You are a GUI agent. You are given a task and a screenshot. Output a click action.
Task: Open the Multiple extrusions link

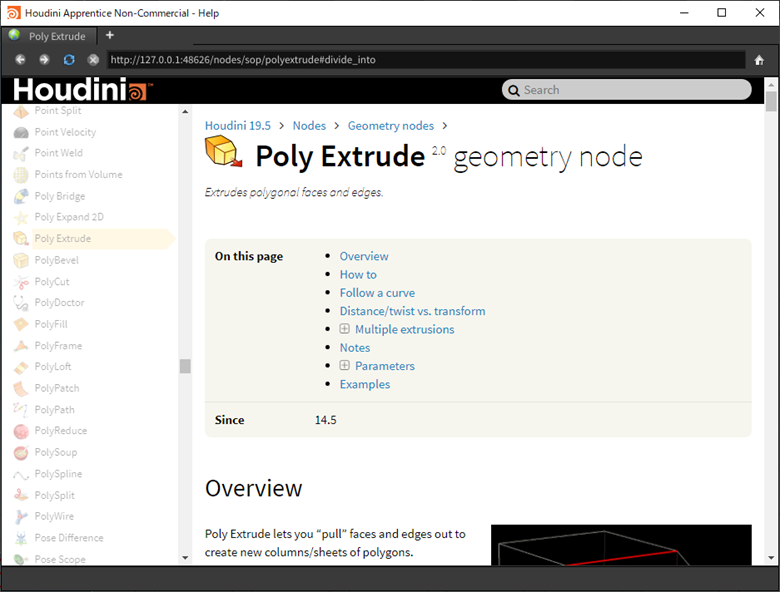pos(404,329)
